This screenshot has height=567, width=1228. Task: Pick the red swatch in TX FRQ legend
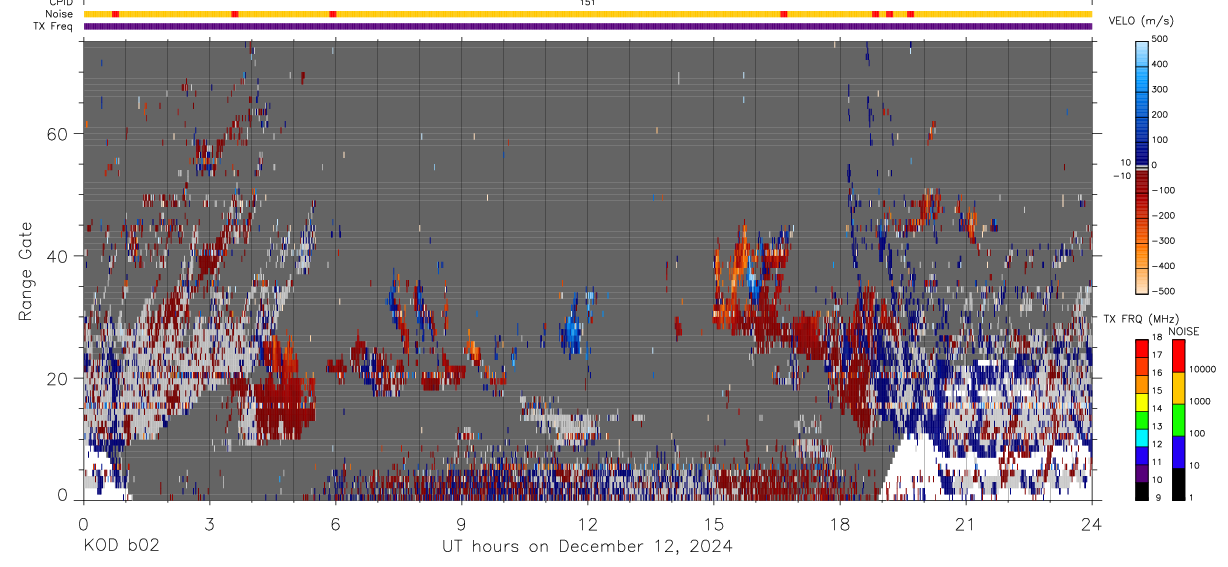click(1142, 349)
